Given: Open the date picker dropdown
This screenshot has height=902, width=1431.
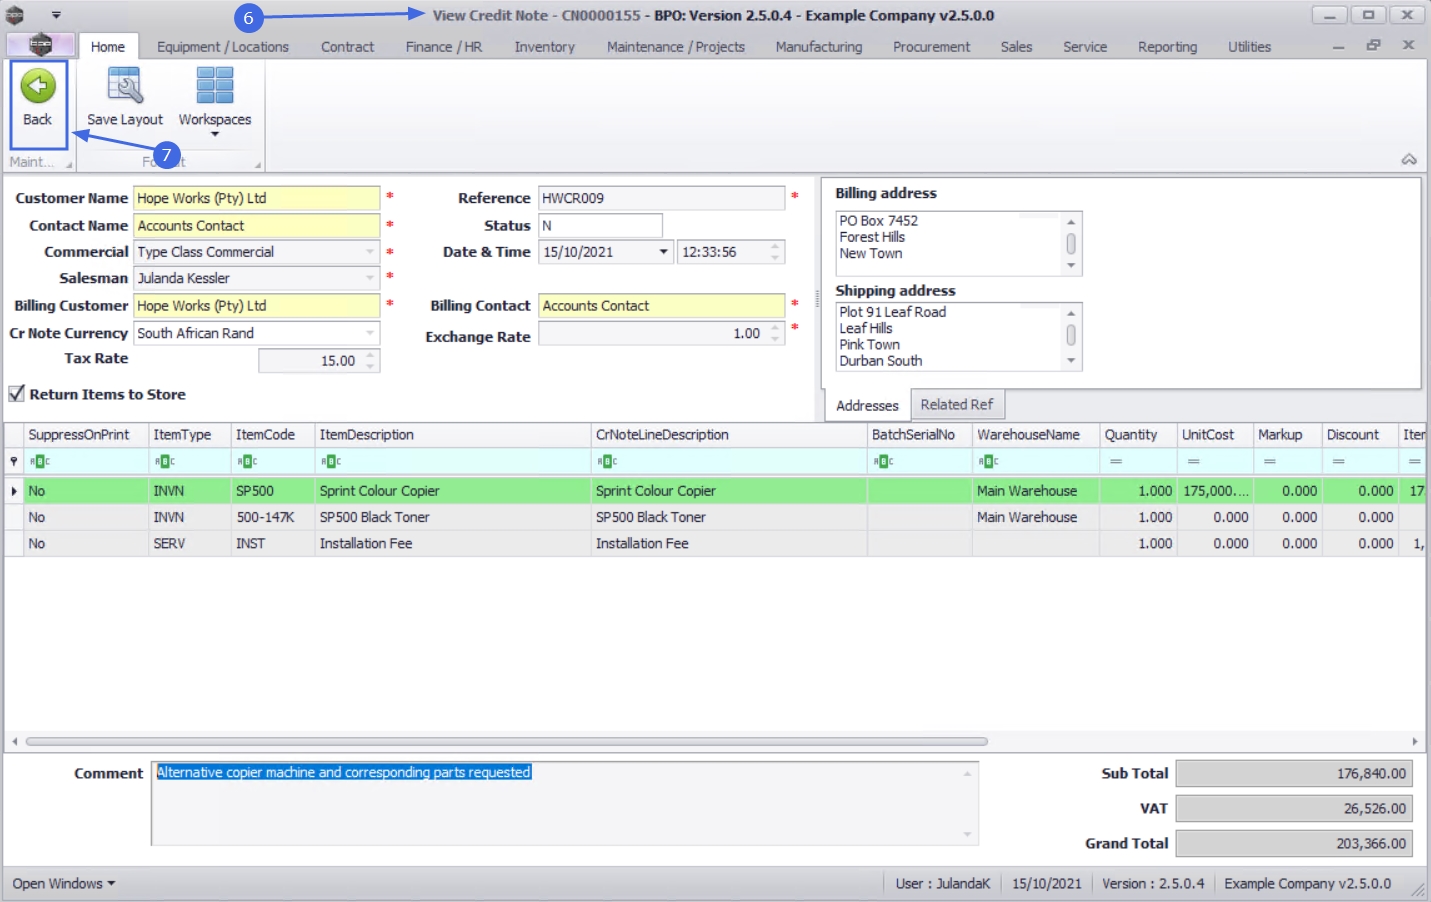Looking at the screenshot, I should 663,252.
